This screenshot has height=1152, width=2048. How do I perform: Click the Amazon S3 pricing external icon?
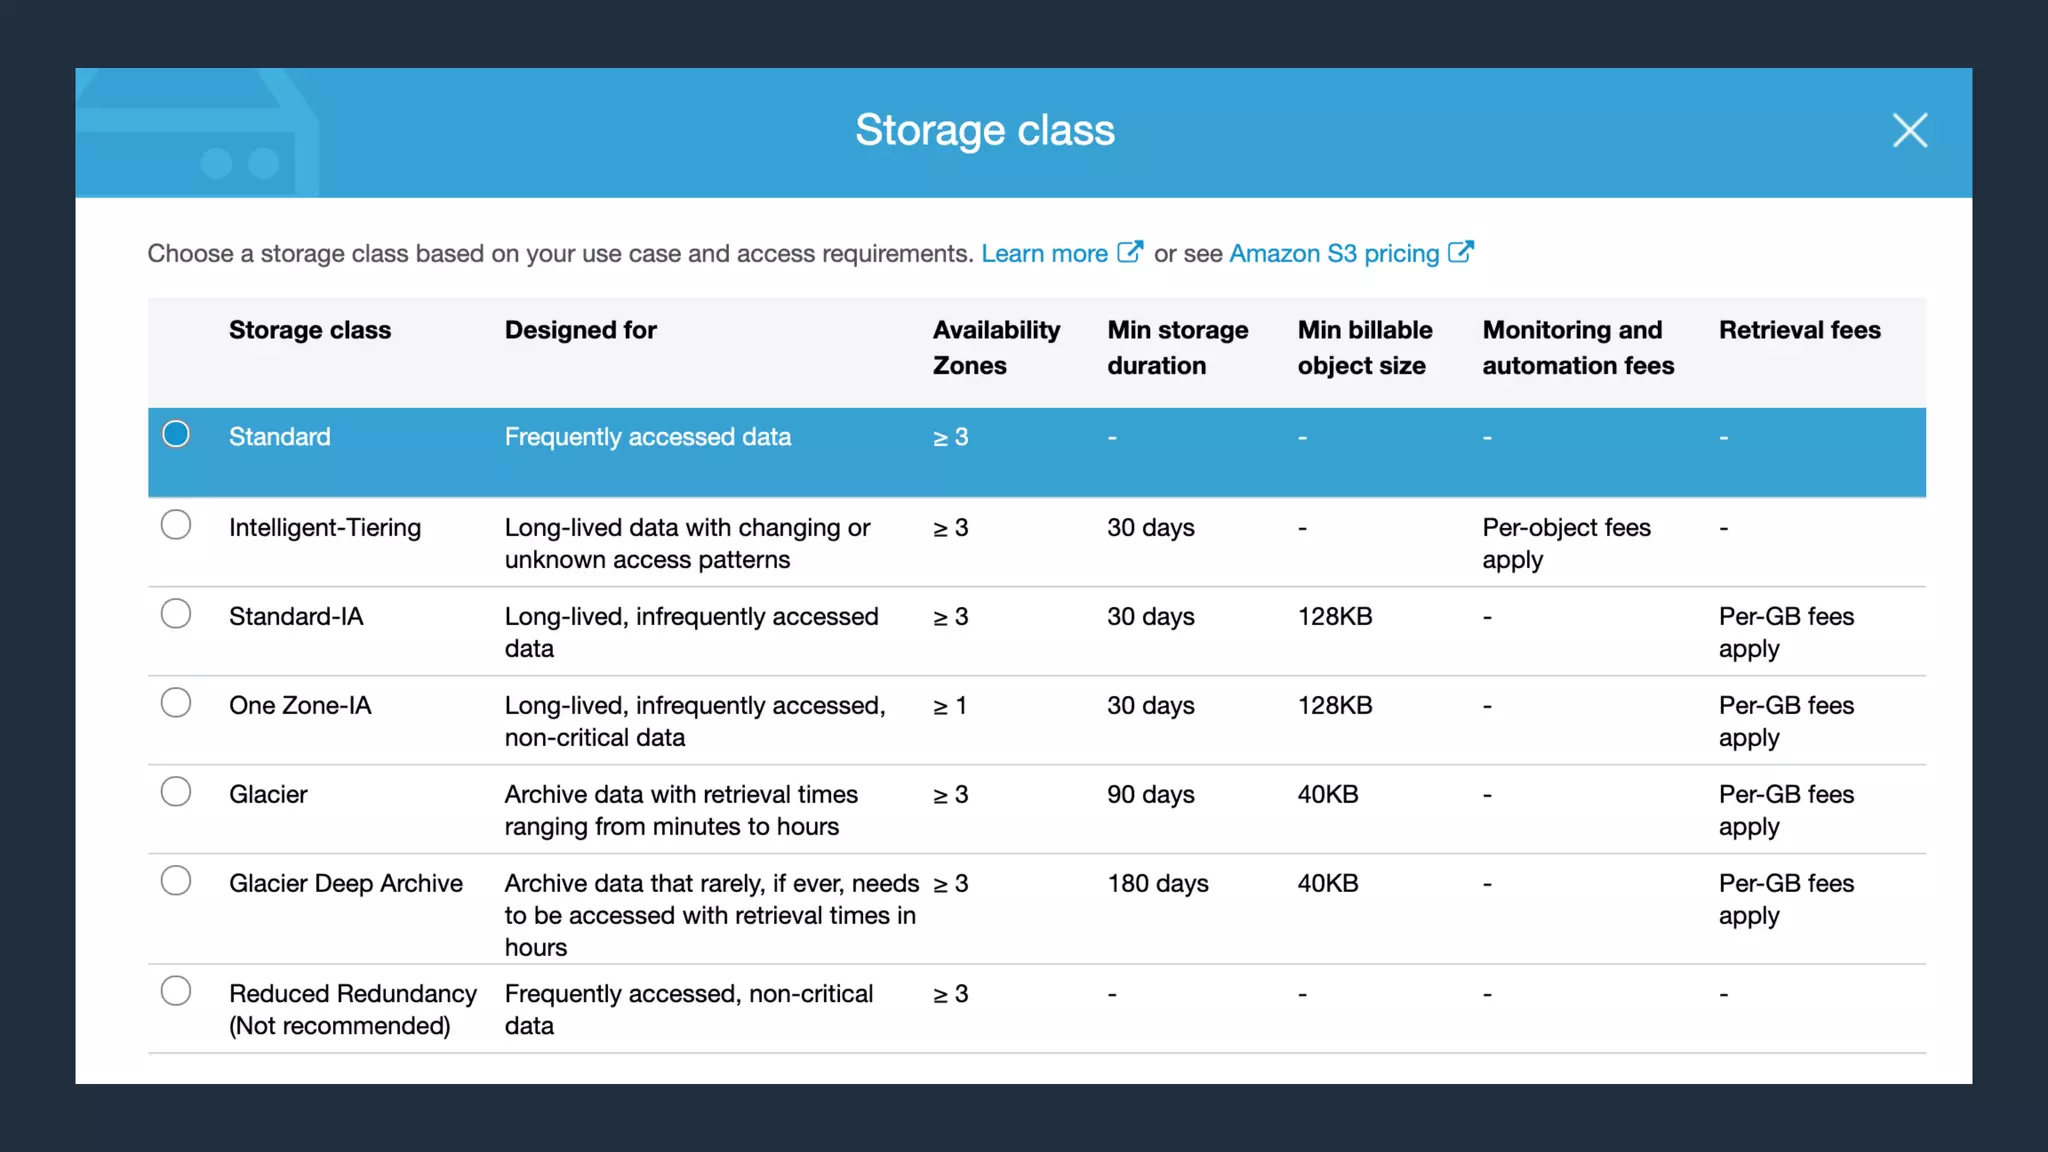[1461, 252]
